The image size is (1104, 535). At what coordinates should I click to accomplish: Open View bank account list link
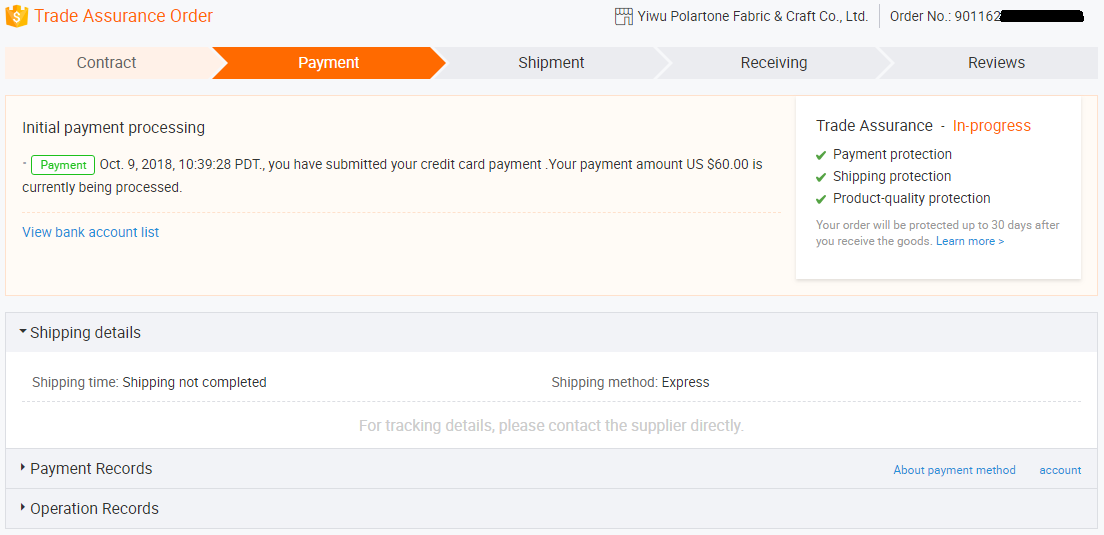90,232
